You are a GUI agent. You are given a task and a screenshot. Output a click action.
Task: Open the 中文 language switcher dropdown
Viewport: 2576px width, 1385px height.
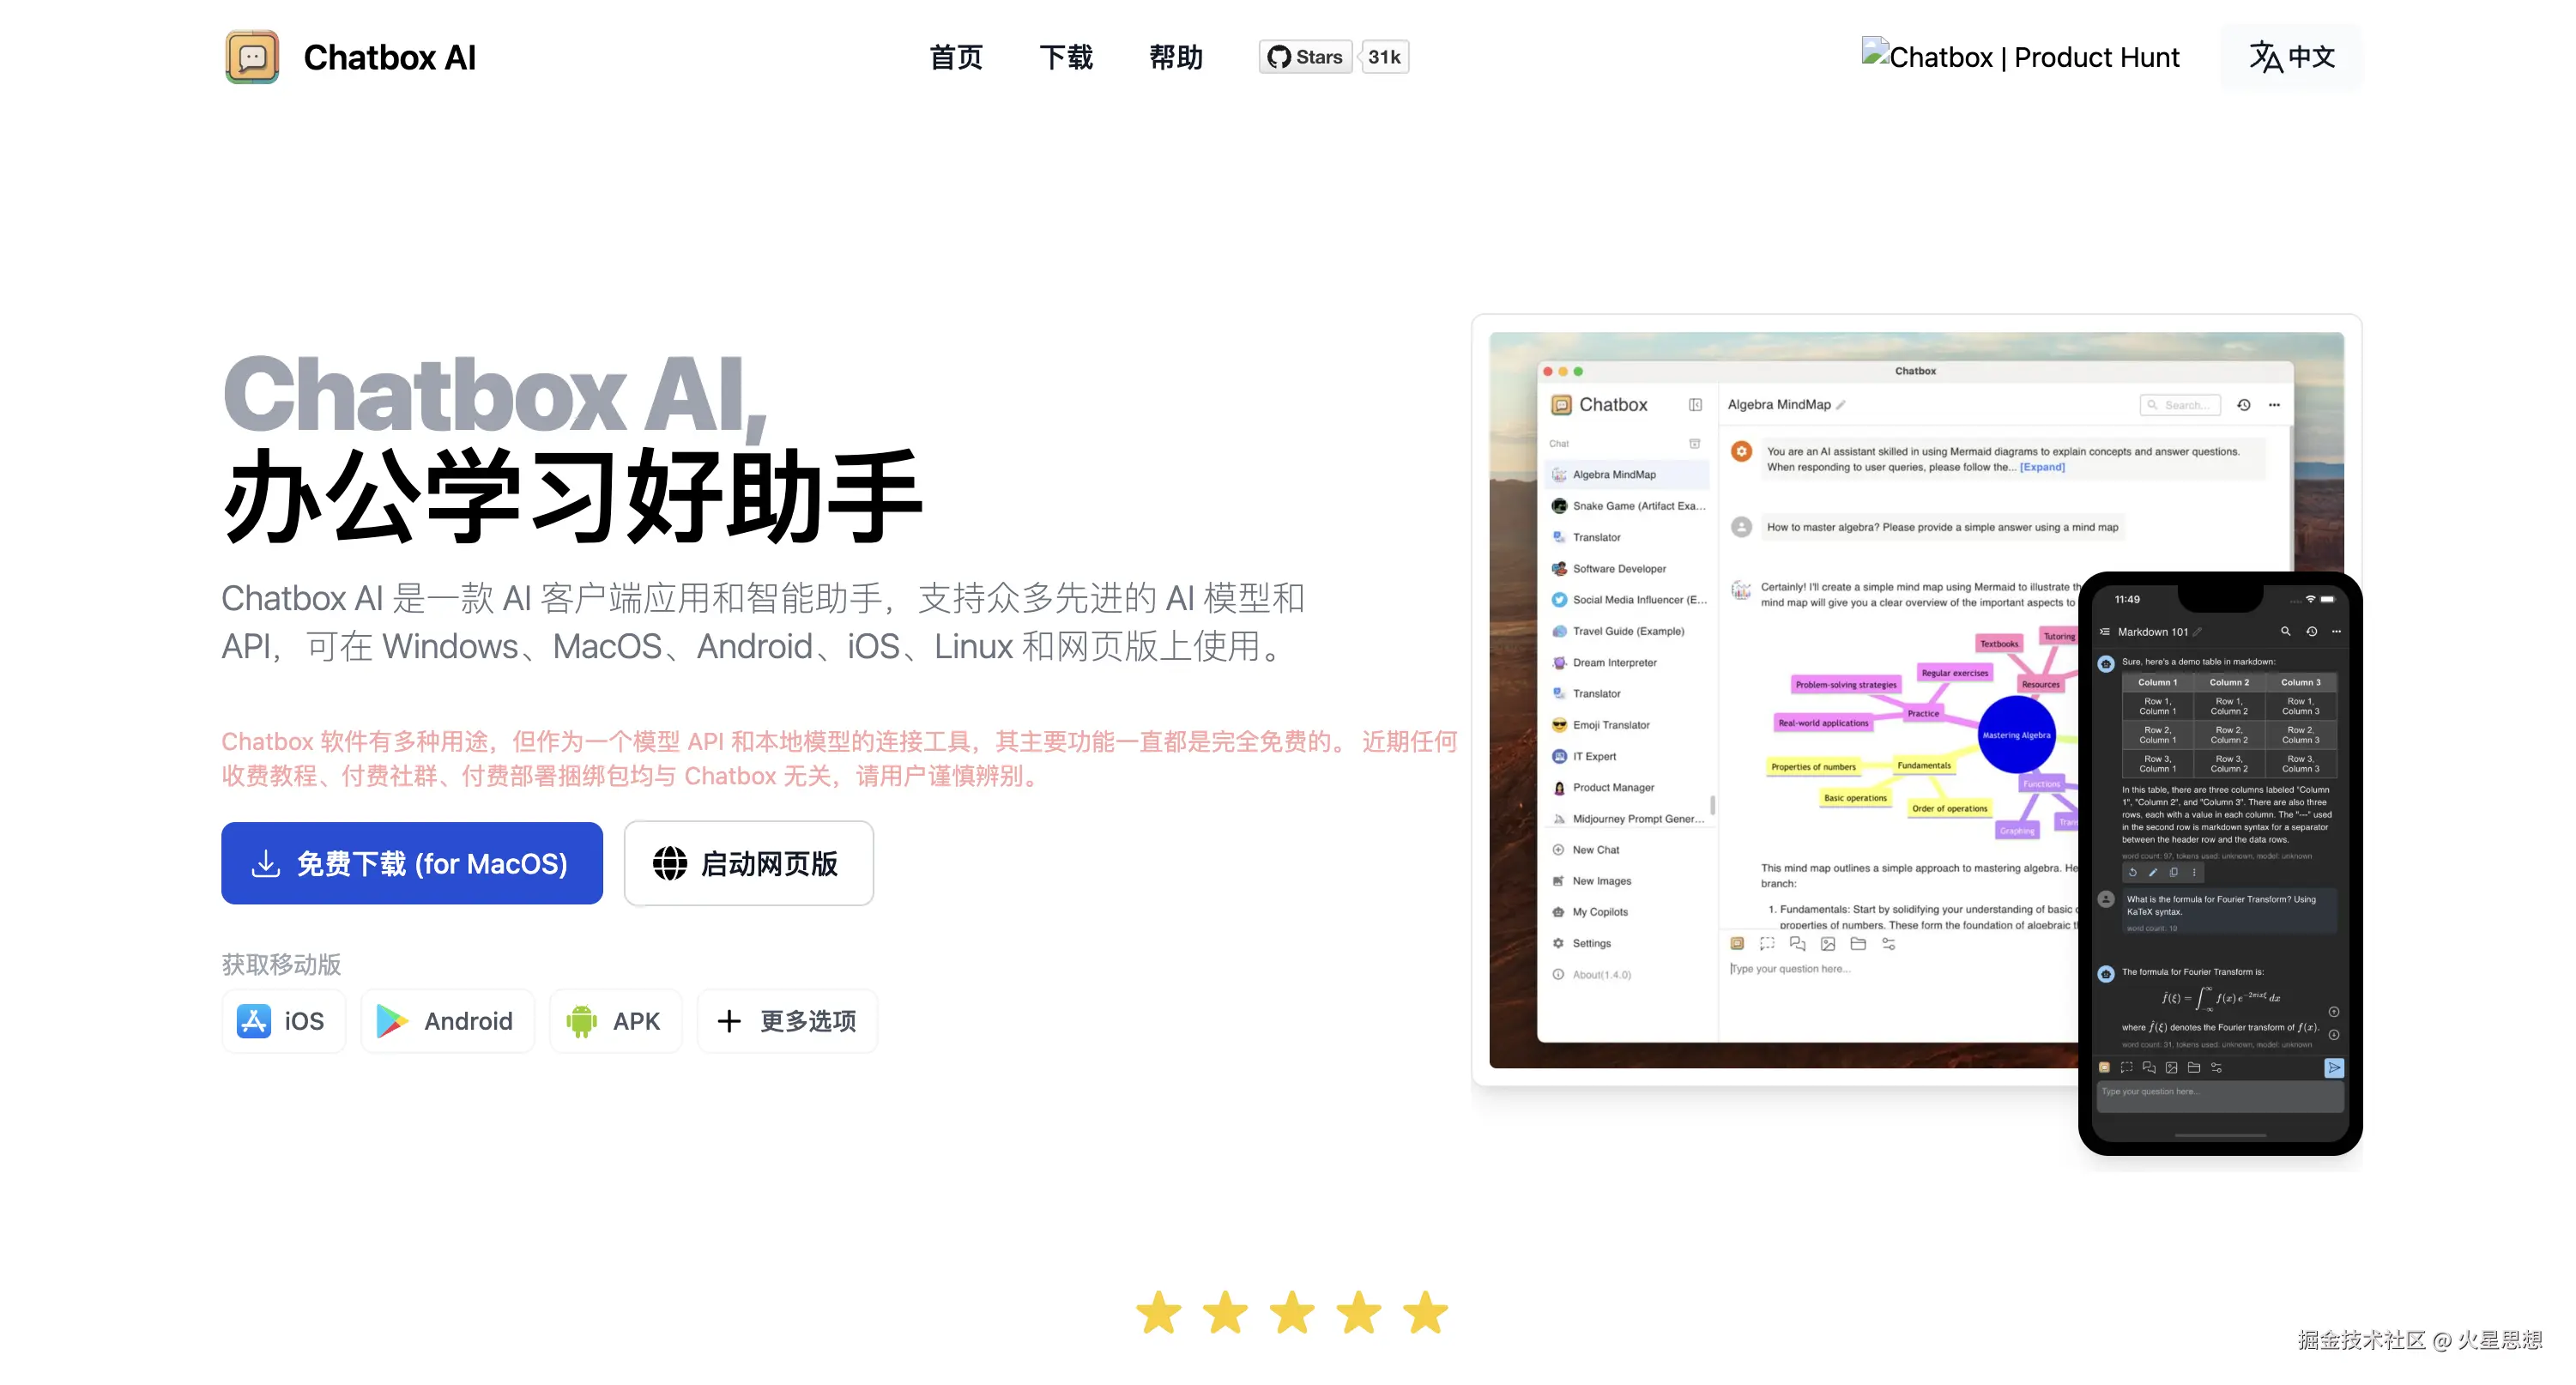click(x=2291, y=57)
